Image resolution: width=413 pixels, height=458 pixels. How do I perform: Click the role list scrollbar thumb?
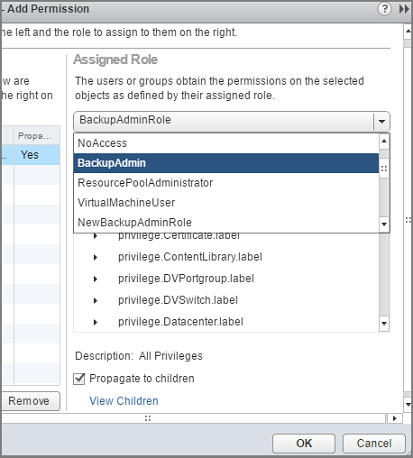tap(384, 169)
